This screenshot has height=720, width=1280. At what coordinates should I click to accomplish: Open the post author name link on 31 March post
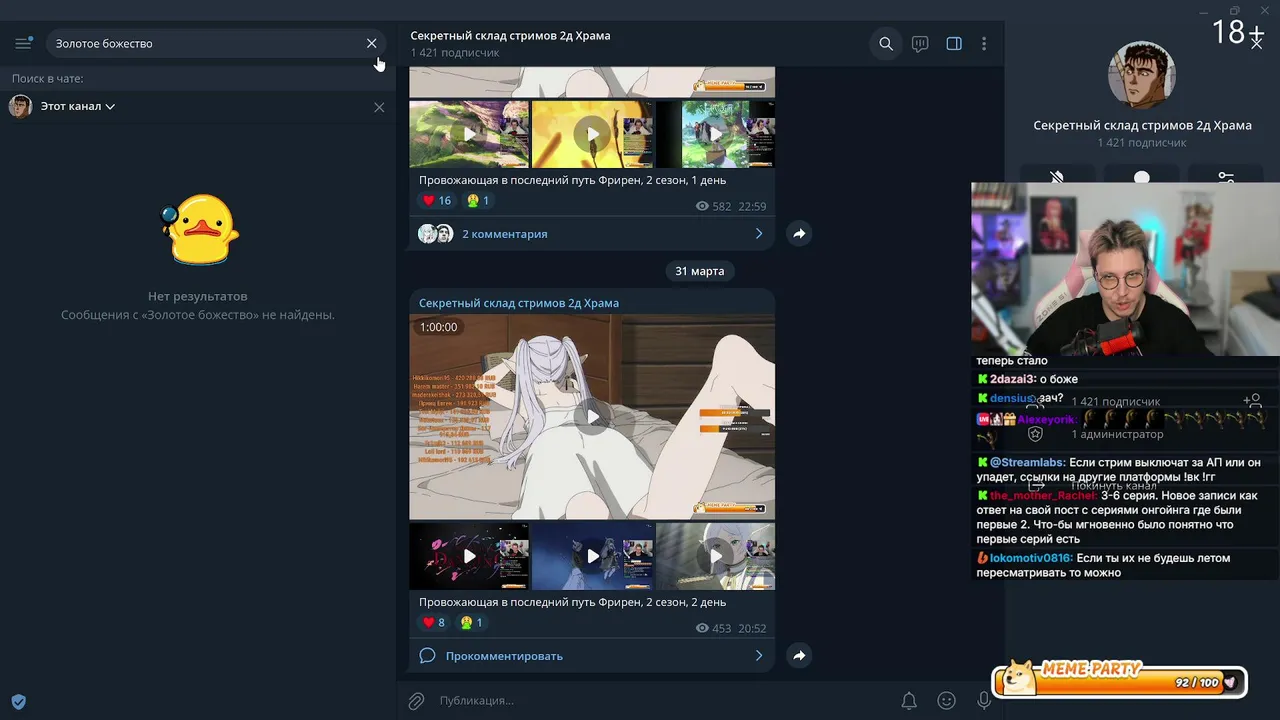(519, 303)
